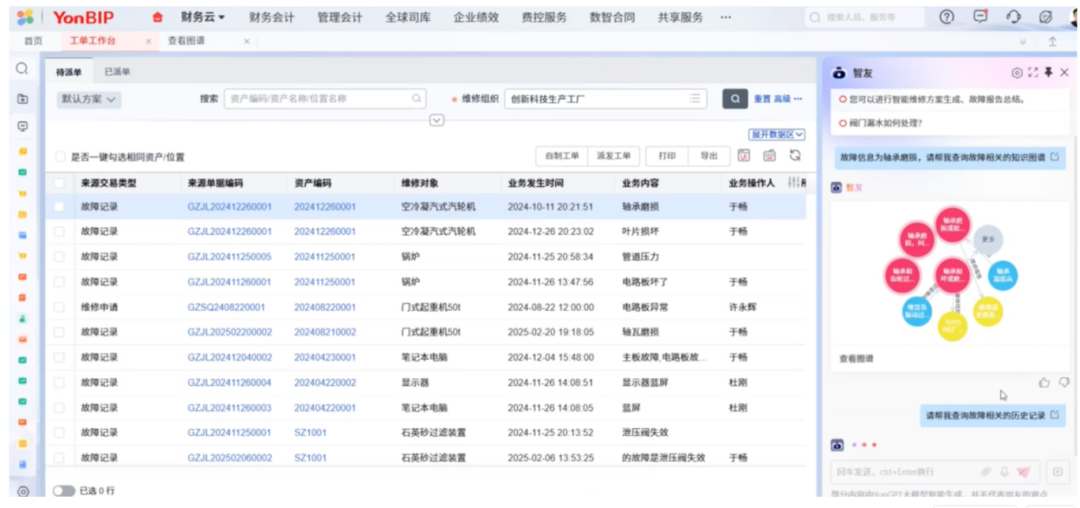Image resolution: width=1080 pixels, height=508 pixels.
Task: Check 是否一键勾选相同资产/位置 checkbox
Action: click(x=61, y=157)
